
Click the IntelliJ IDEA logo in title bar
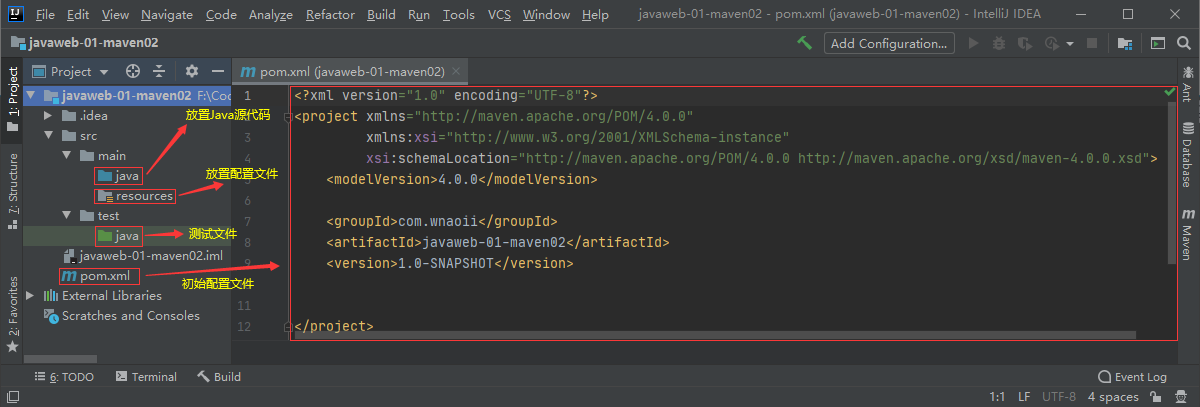(15, 14)
